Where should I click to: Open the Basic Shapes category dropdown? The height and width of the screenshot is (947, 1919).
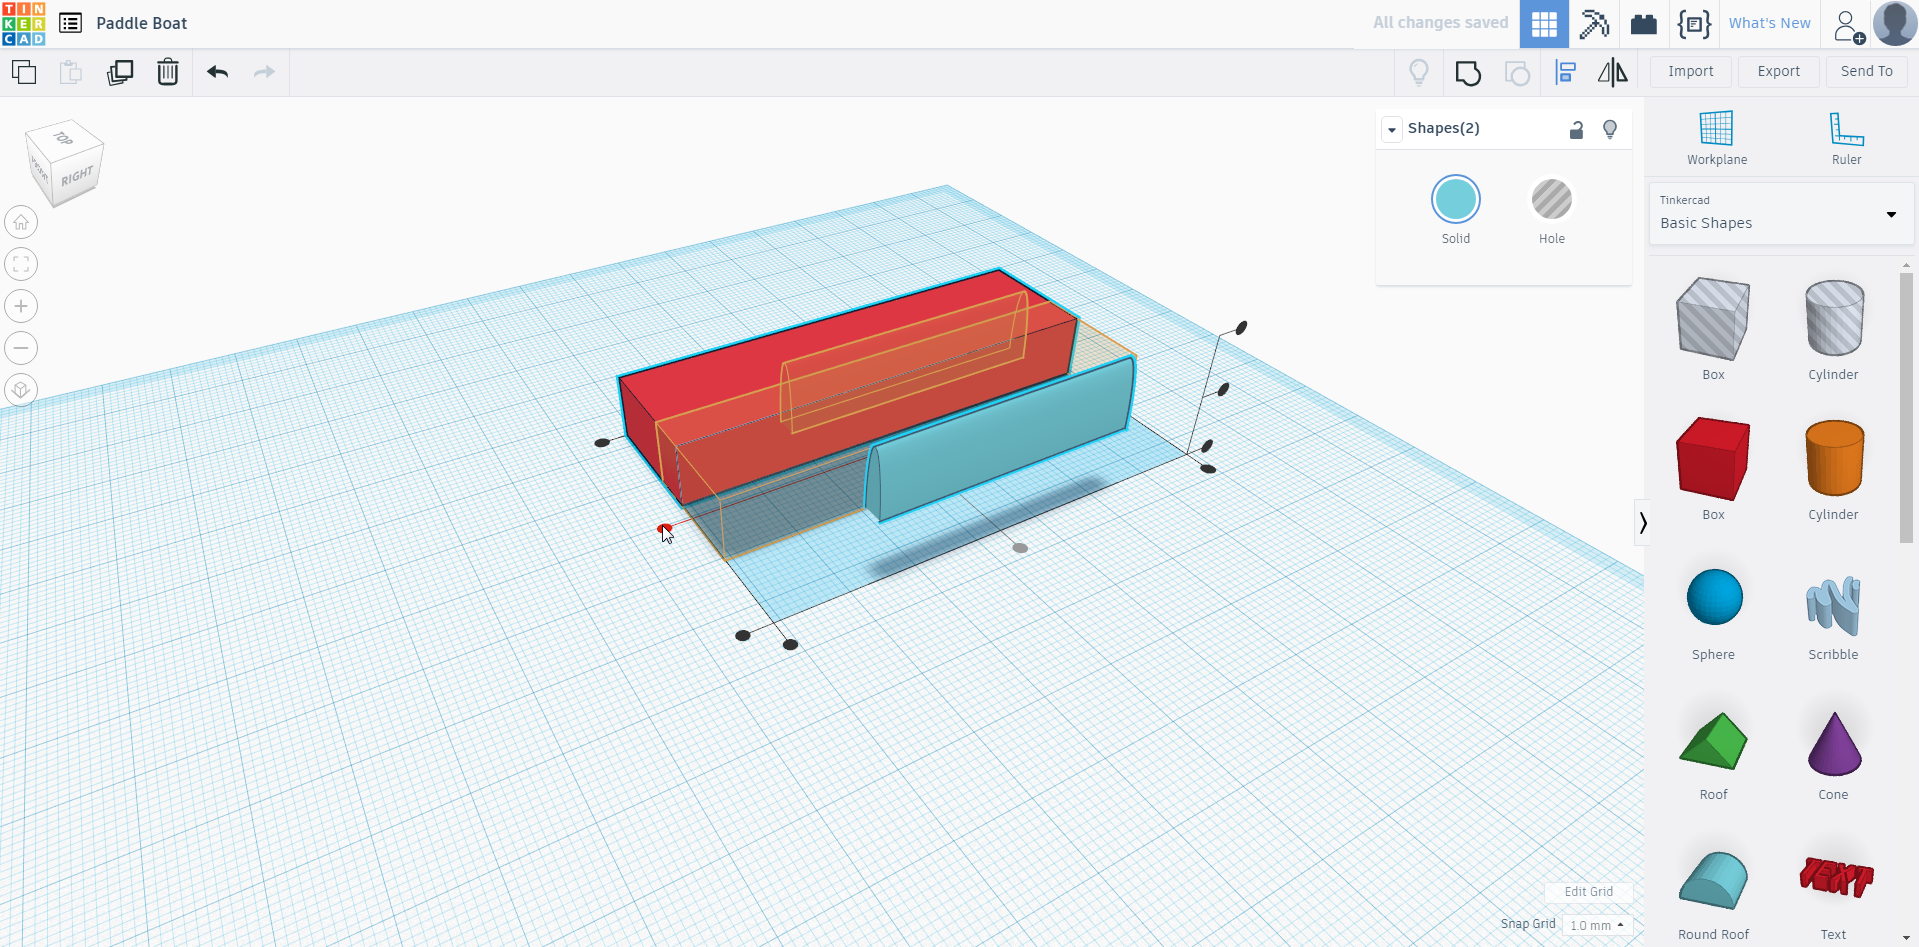(1781, 214)
